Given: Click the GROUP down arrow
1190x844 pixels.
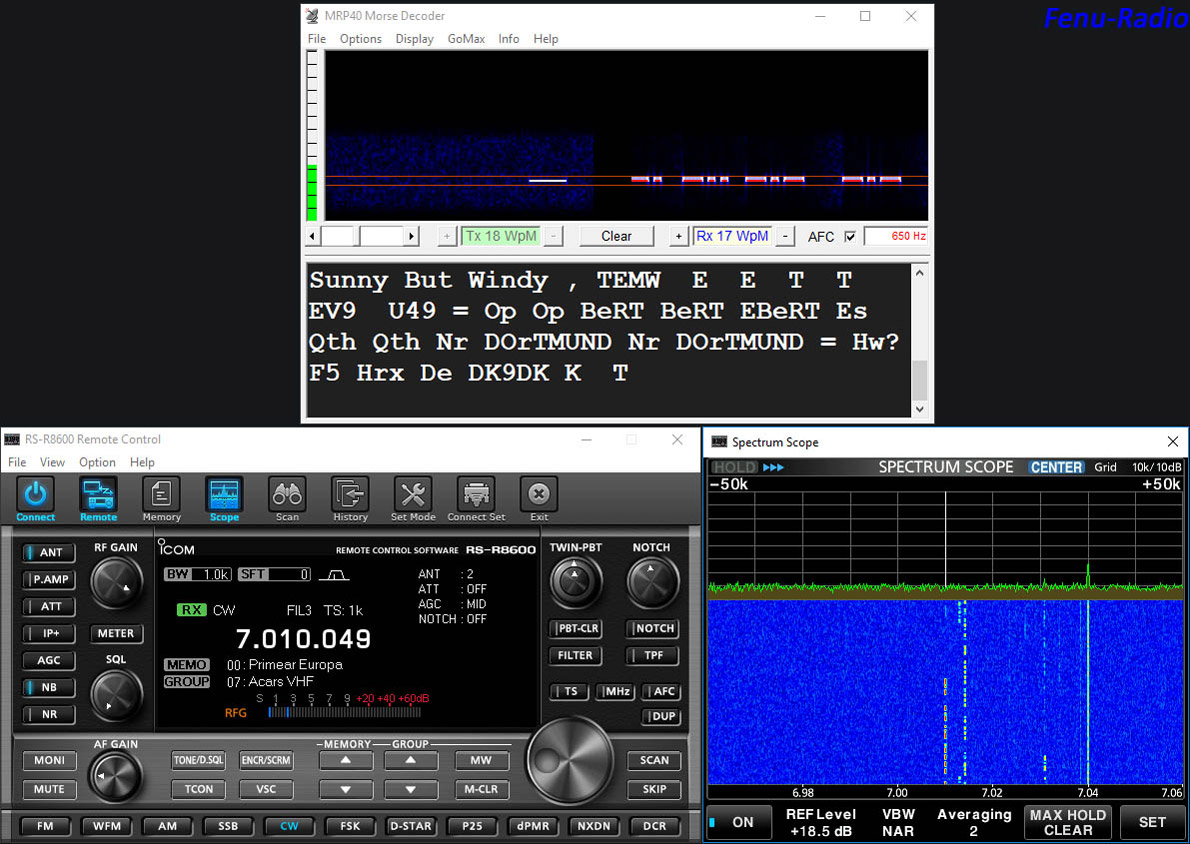Looking at the screenshot, I should [x=411, y=789].
